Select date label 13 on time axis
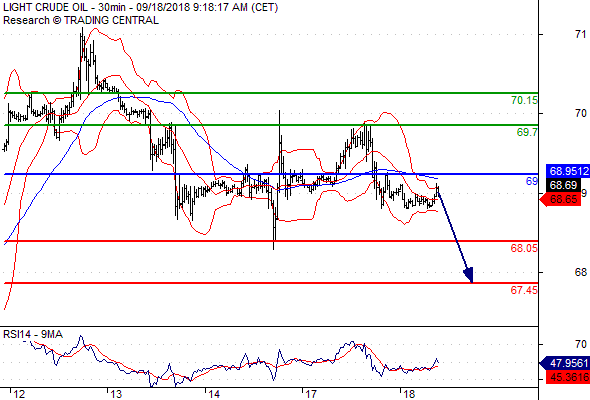 tap(116, 394)
